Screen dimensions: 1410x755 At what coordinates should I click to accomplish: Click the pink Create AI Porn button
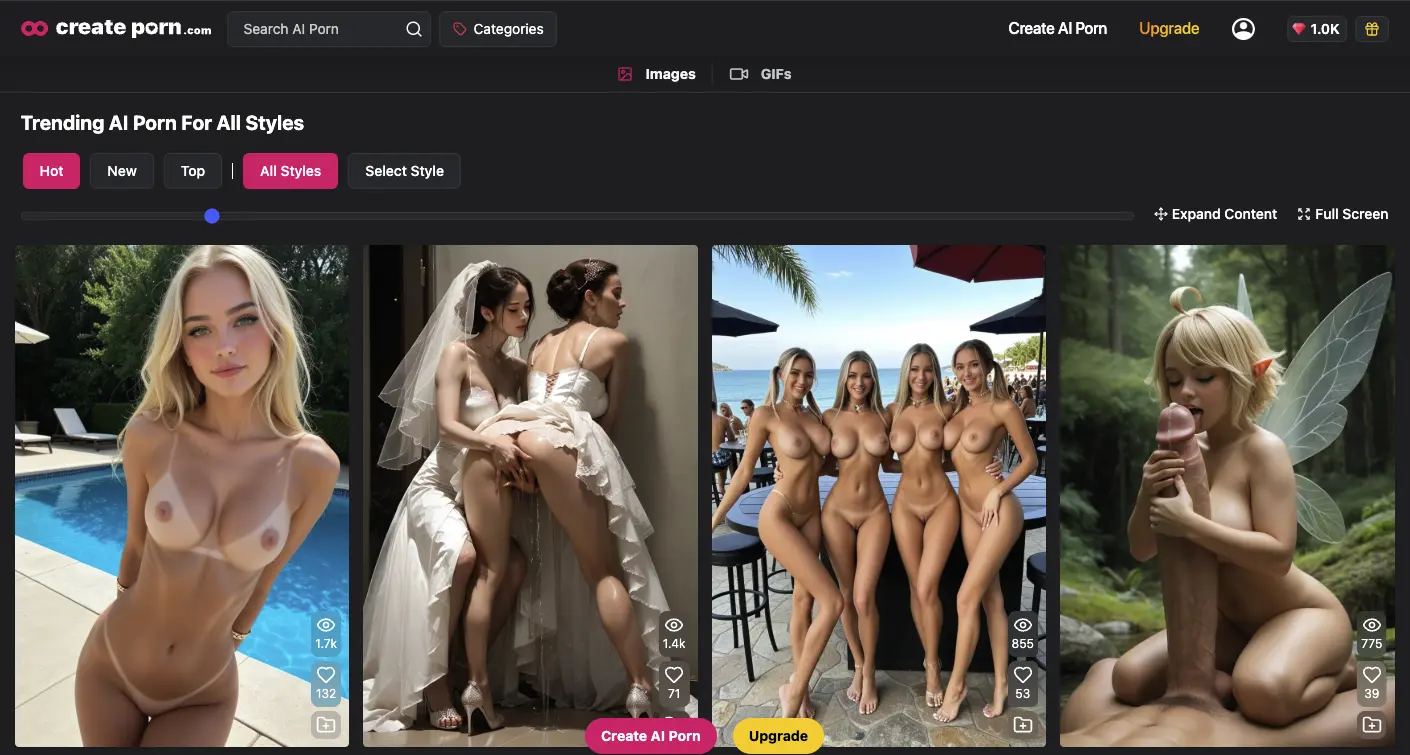click(650, 735)
